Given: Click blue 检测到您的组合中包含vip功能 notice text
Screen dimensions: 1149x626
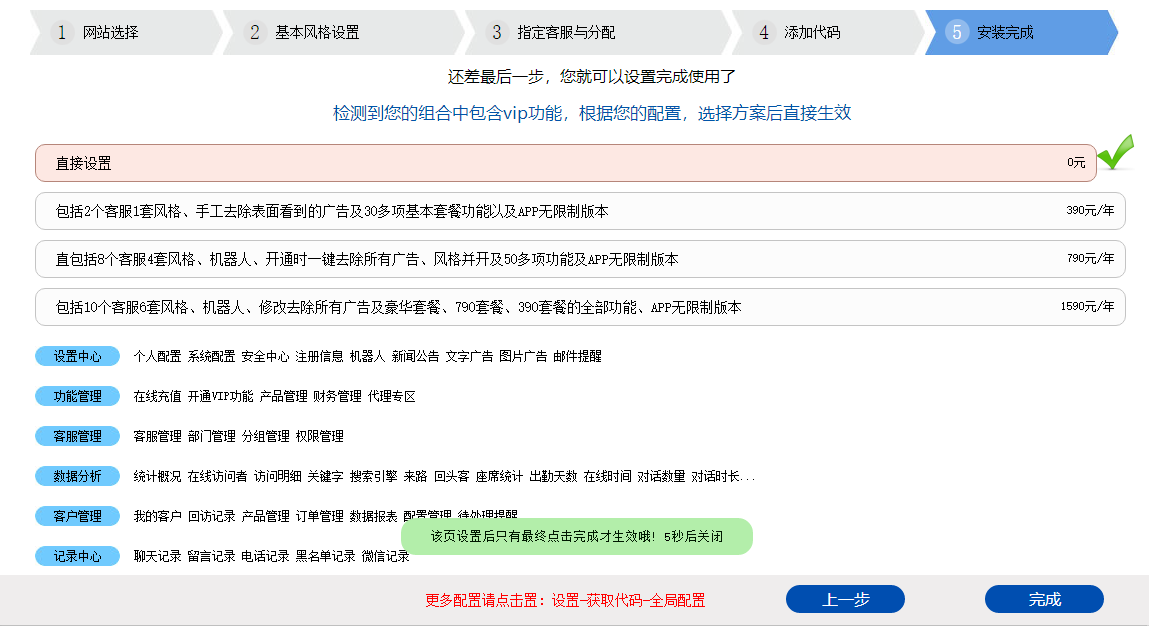Looking at the screenshot, I should pyautogui.click(x=592, y=113).
